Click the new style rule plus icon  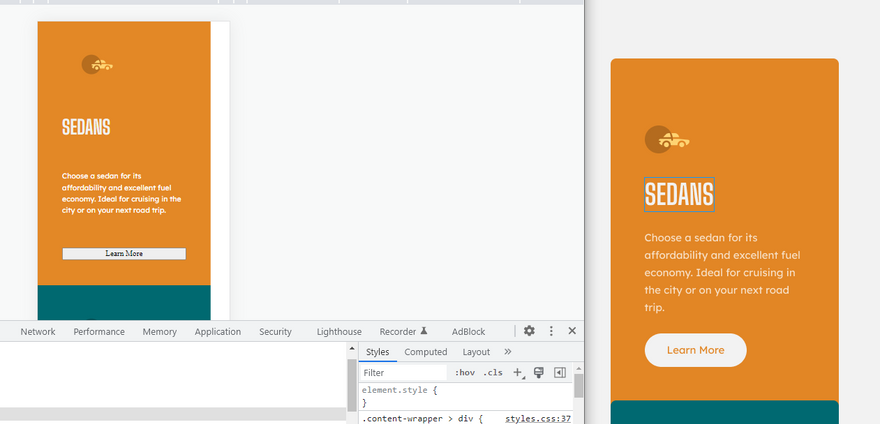coord(518,373)
